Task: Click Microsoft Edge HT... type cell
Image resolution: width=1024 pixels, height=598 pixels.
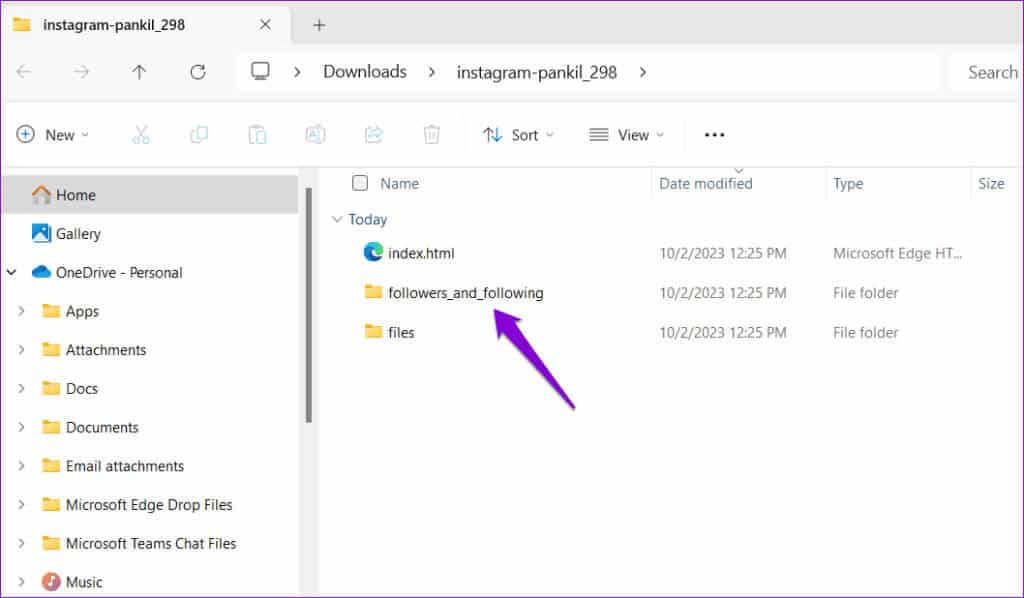Action: click(897, 253)
